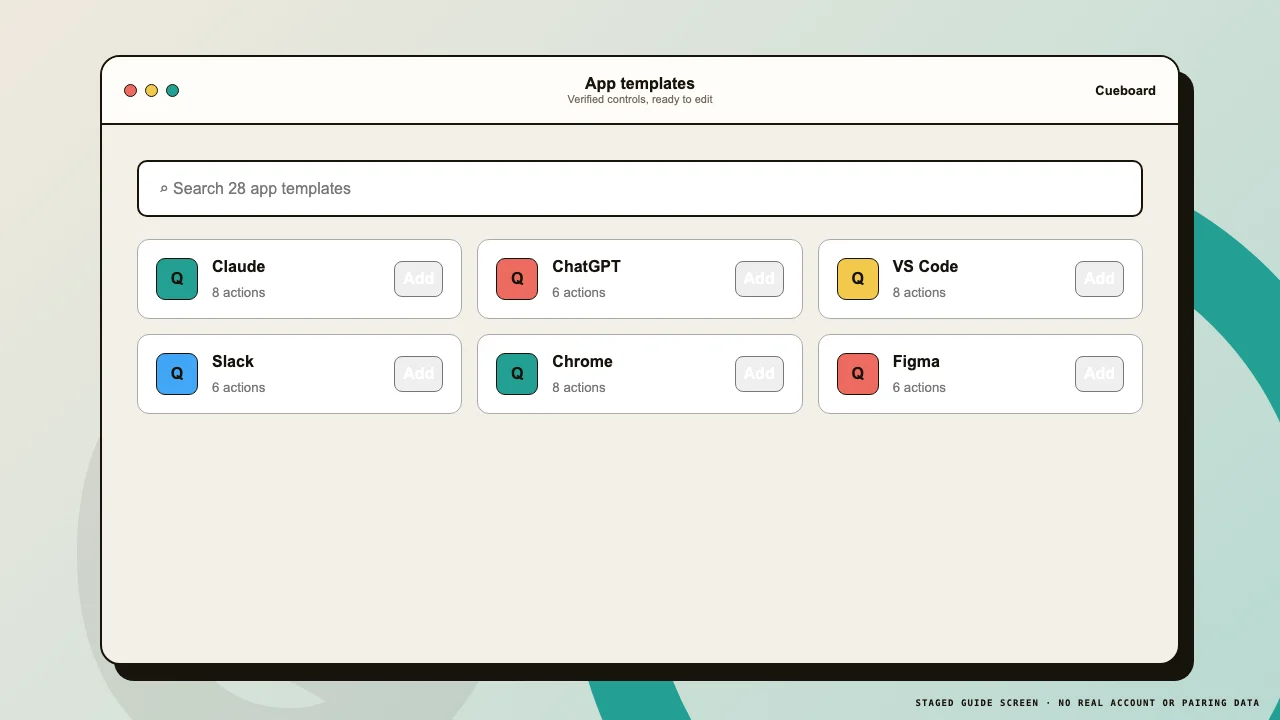Click the search magnifier icon
Image resolution: width=1280 pixels, height=720 pixels.
coord(164,188)
